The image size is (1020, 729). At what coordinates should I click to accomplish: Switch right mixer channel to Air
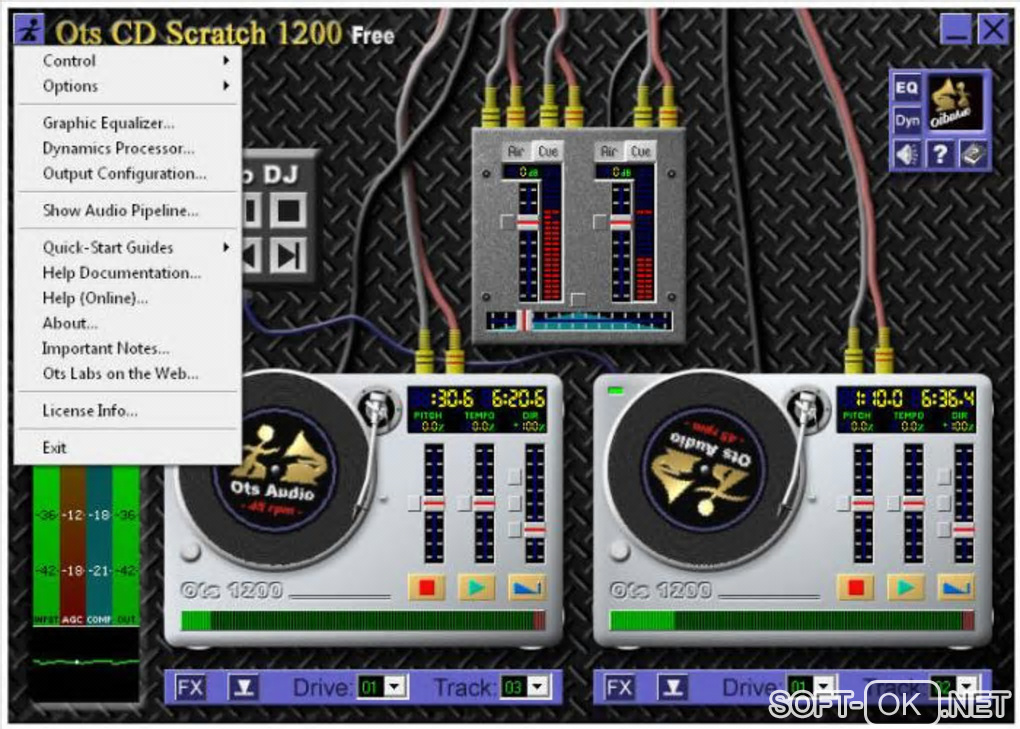point(608,151)
